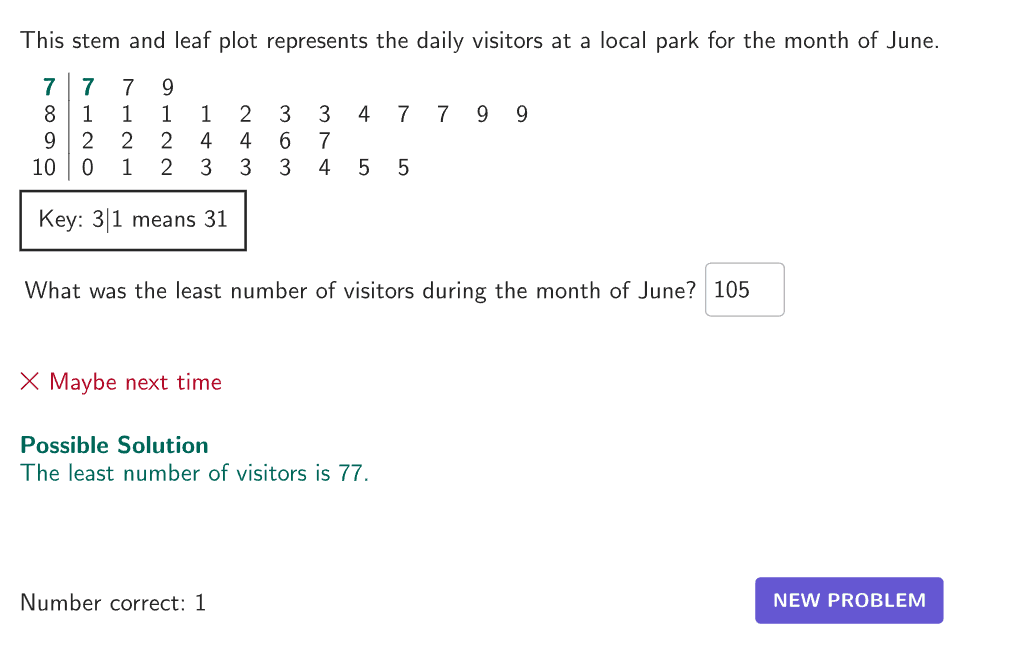This screenshot has height=645, width=1032.
Task: Select the "Possible Solution" heading
Action: click(x=114, y=445)
